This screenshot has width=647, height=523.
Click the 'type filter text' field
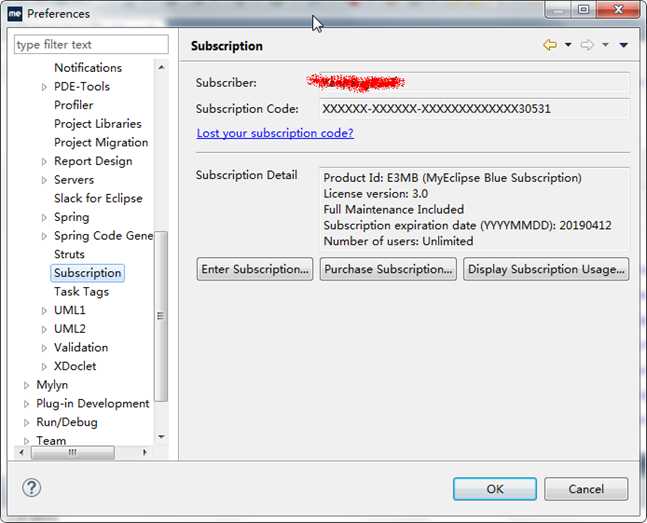click(91, 44)
